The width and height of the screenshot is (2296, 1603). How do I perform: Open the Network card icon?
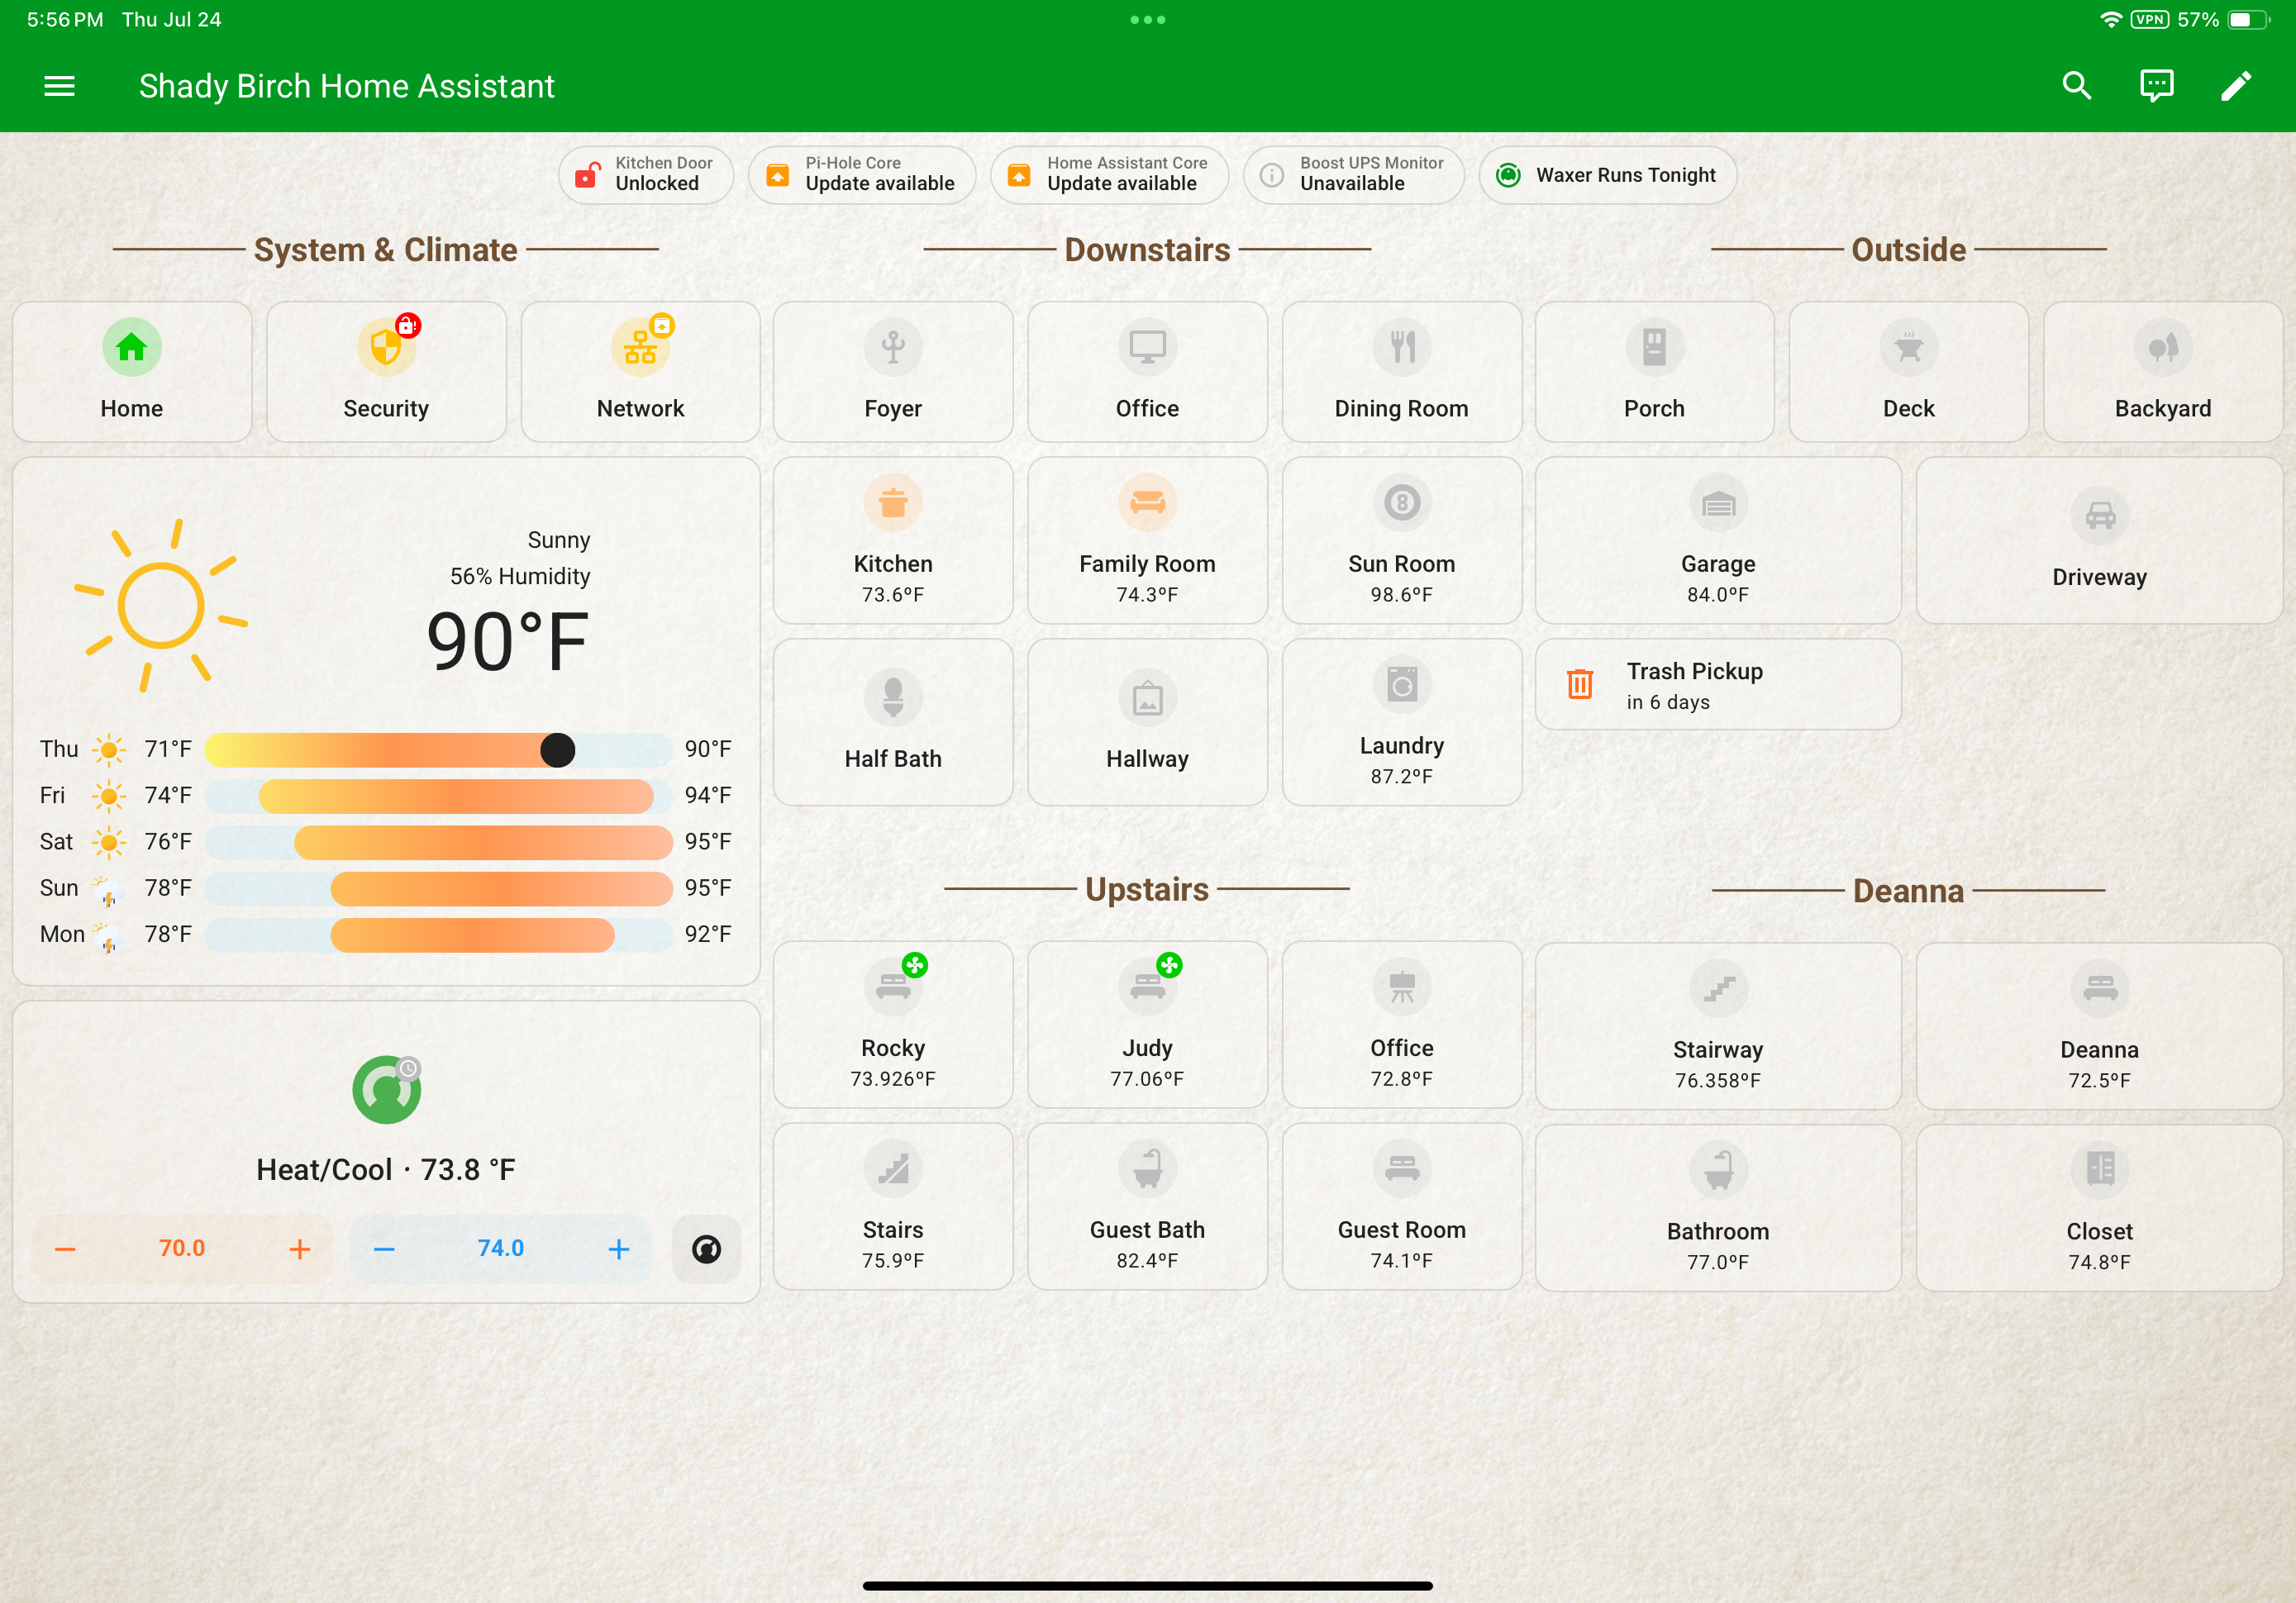click(640, 347)
